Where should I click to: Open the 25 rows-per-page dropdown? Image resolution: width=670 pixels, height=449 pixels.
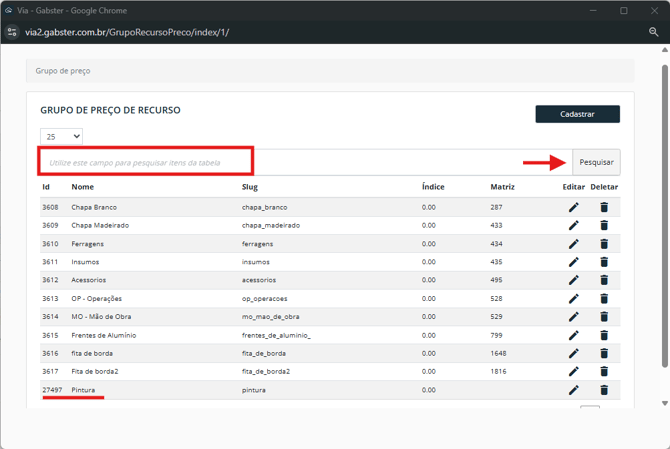click(61, 136)
